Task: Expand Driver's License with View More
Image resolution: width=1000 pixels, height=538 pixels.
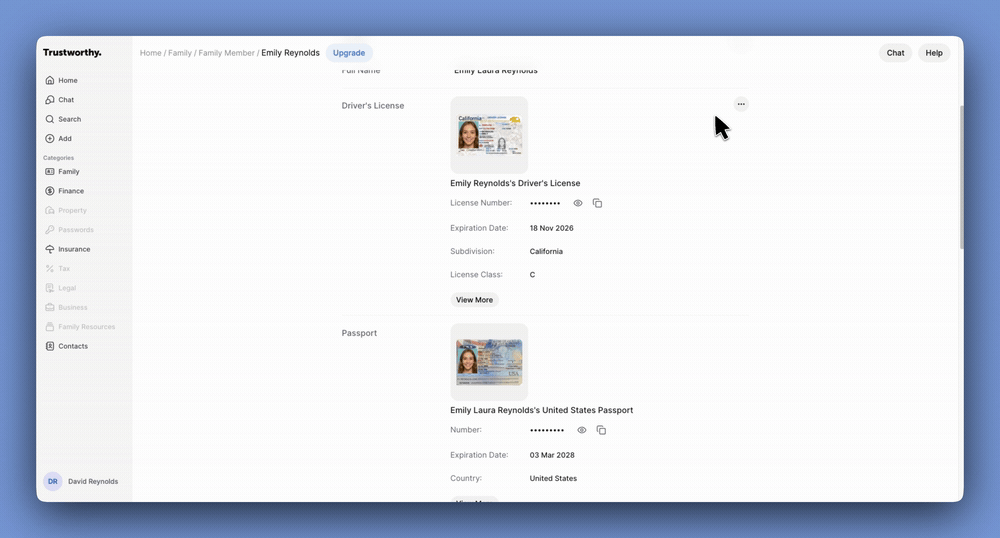Action: (474, 300)
